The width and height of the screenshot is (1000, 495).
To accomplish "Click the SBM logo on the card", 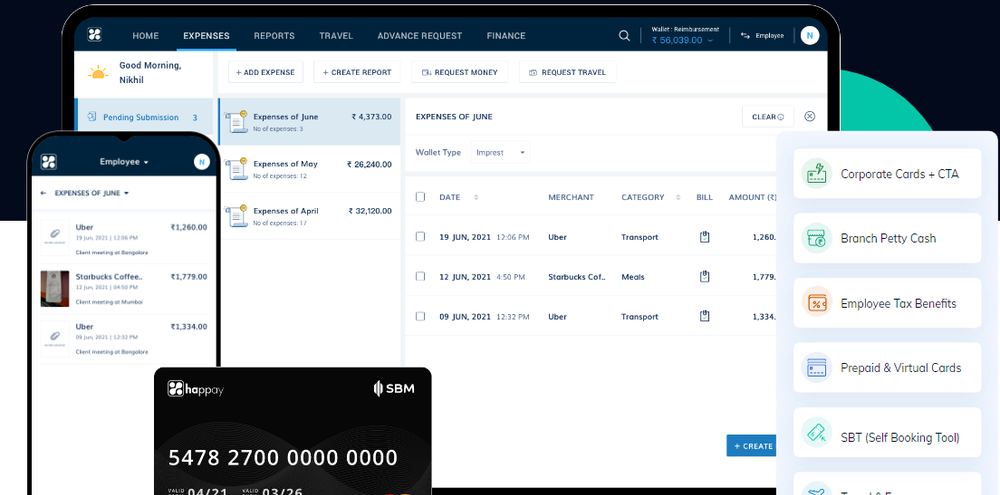I will [x=394, y=388].
